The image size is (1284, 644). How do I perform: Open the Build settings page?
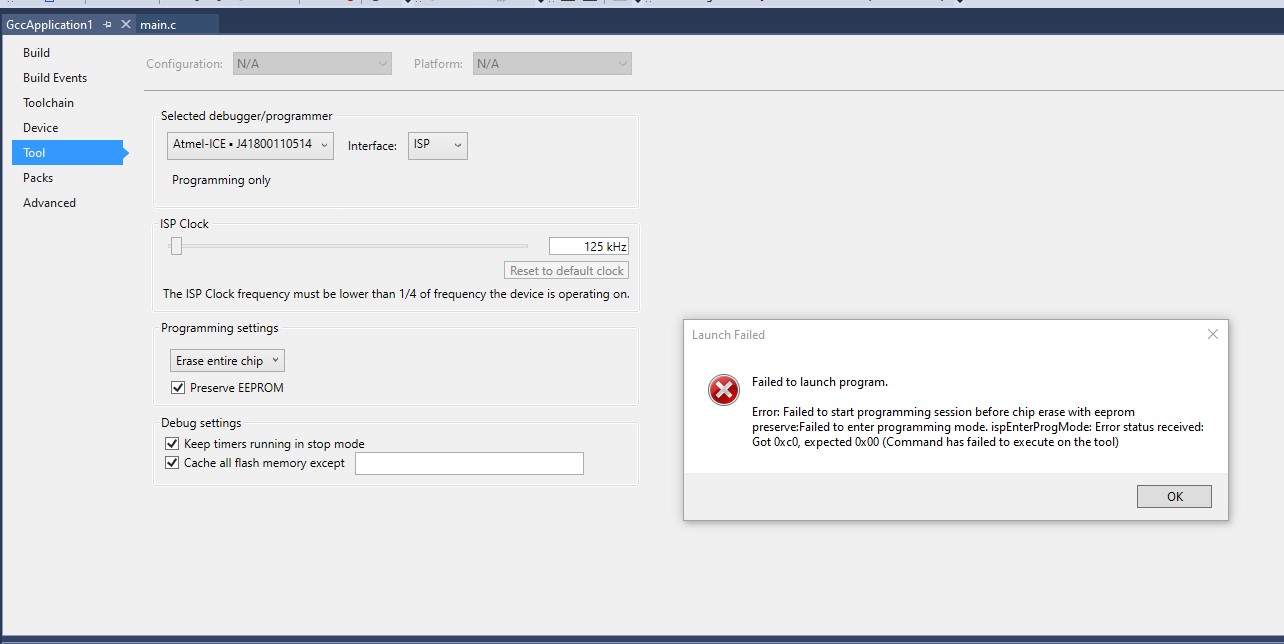click(37, 53)
